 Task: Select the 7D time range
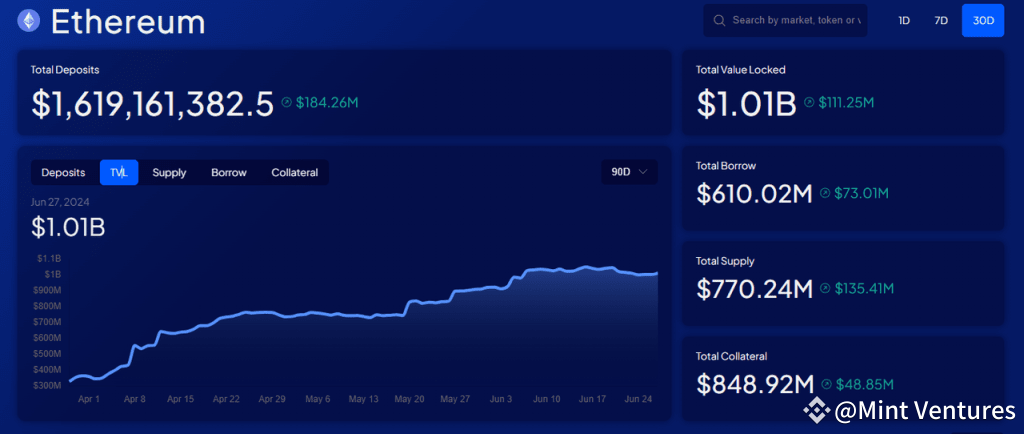[940, 20]
